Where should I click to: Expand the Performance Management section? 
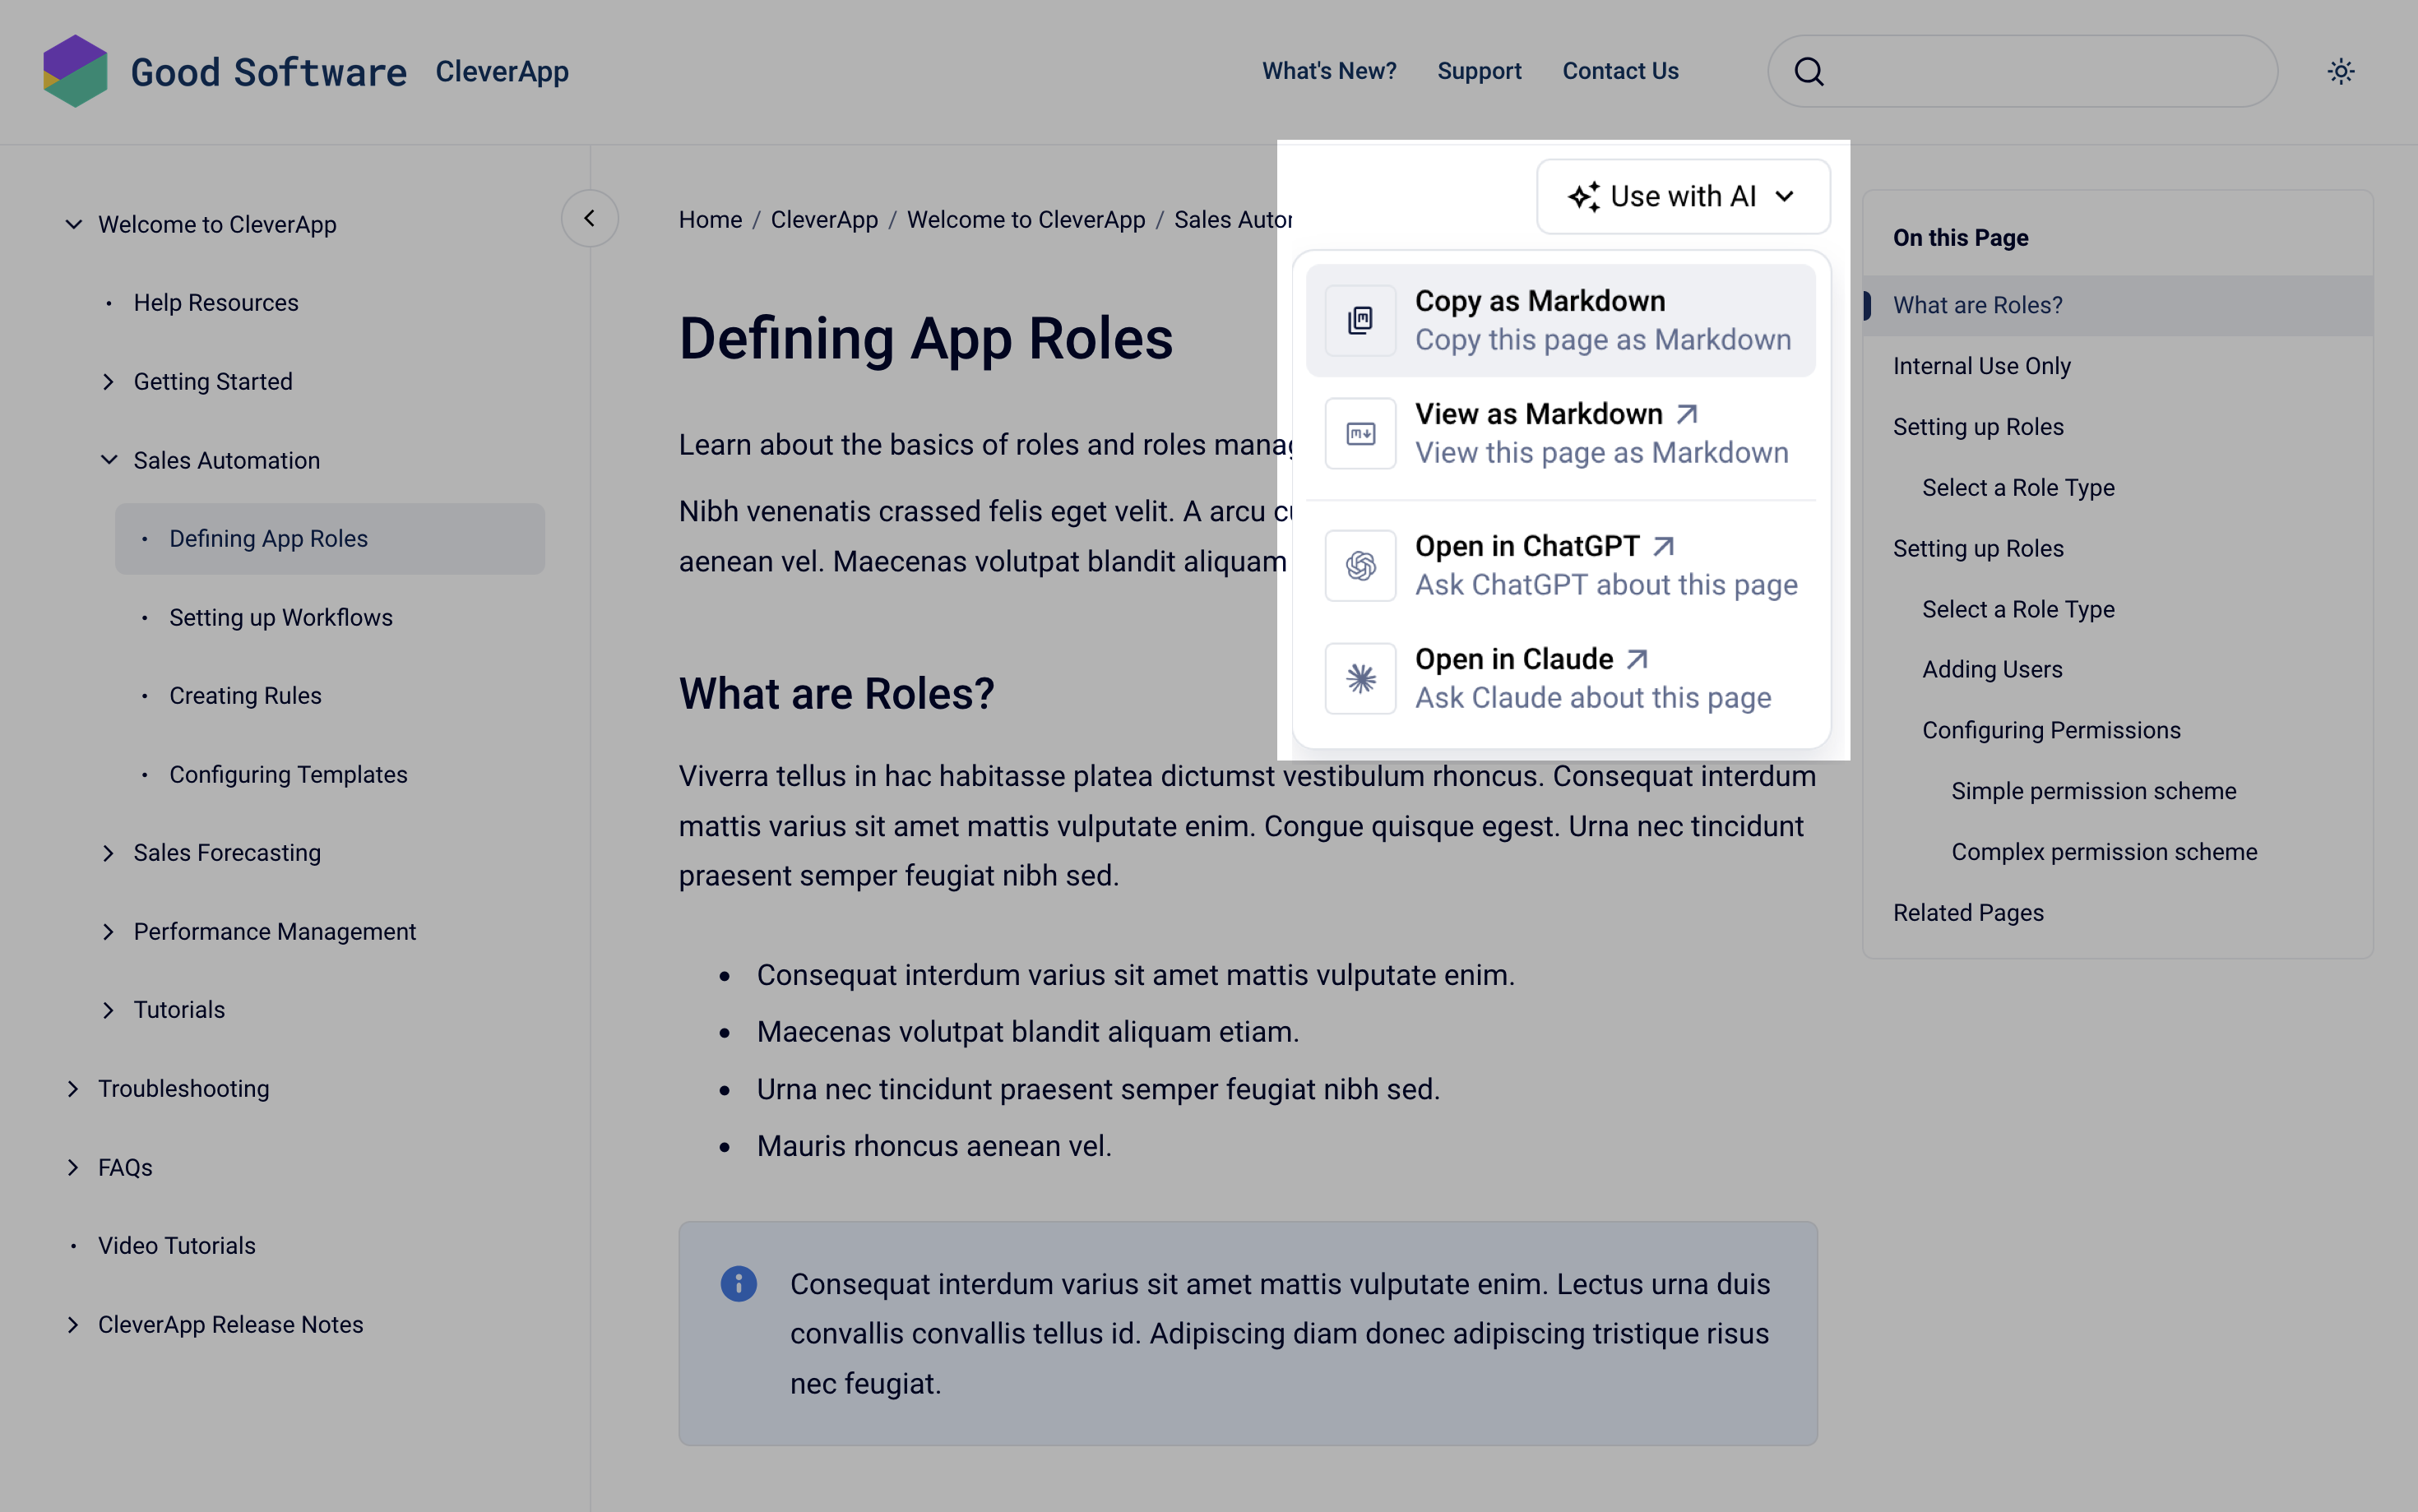coord(108,932)
